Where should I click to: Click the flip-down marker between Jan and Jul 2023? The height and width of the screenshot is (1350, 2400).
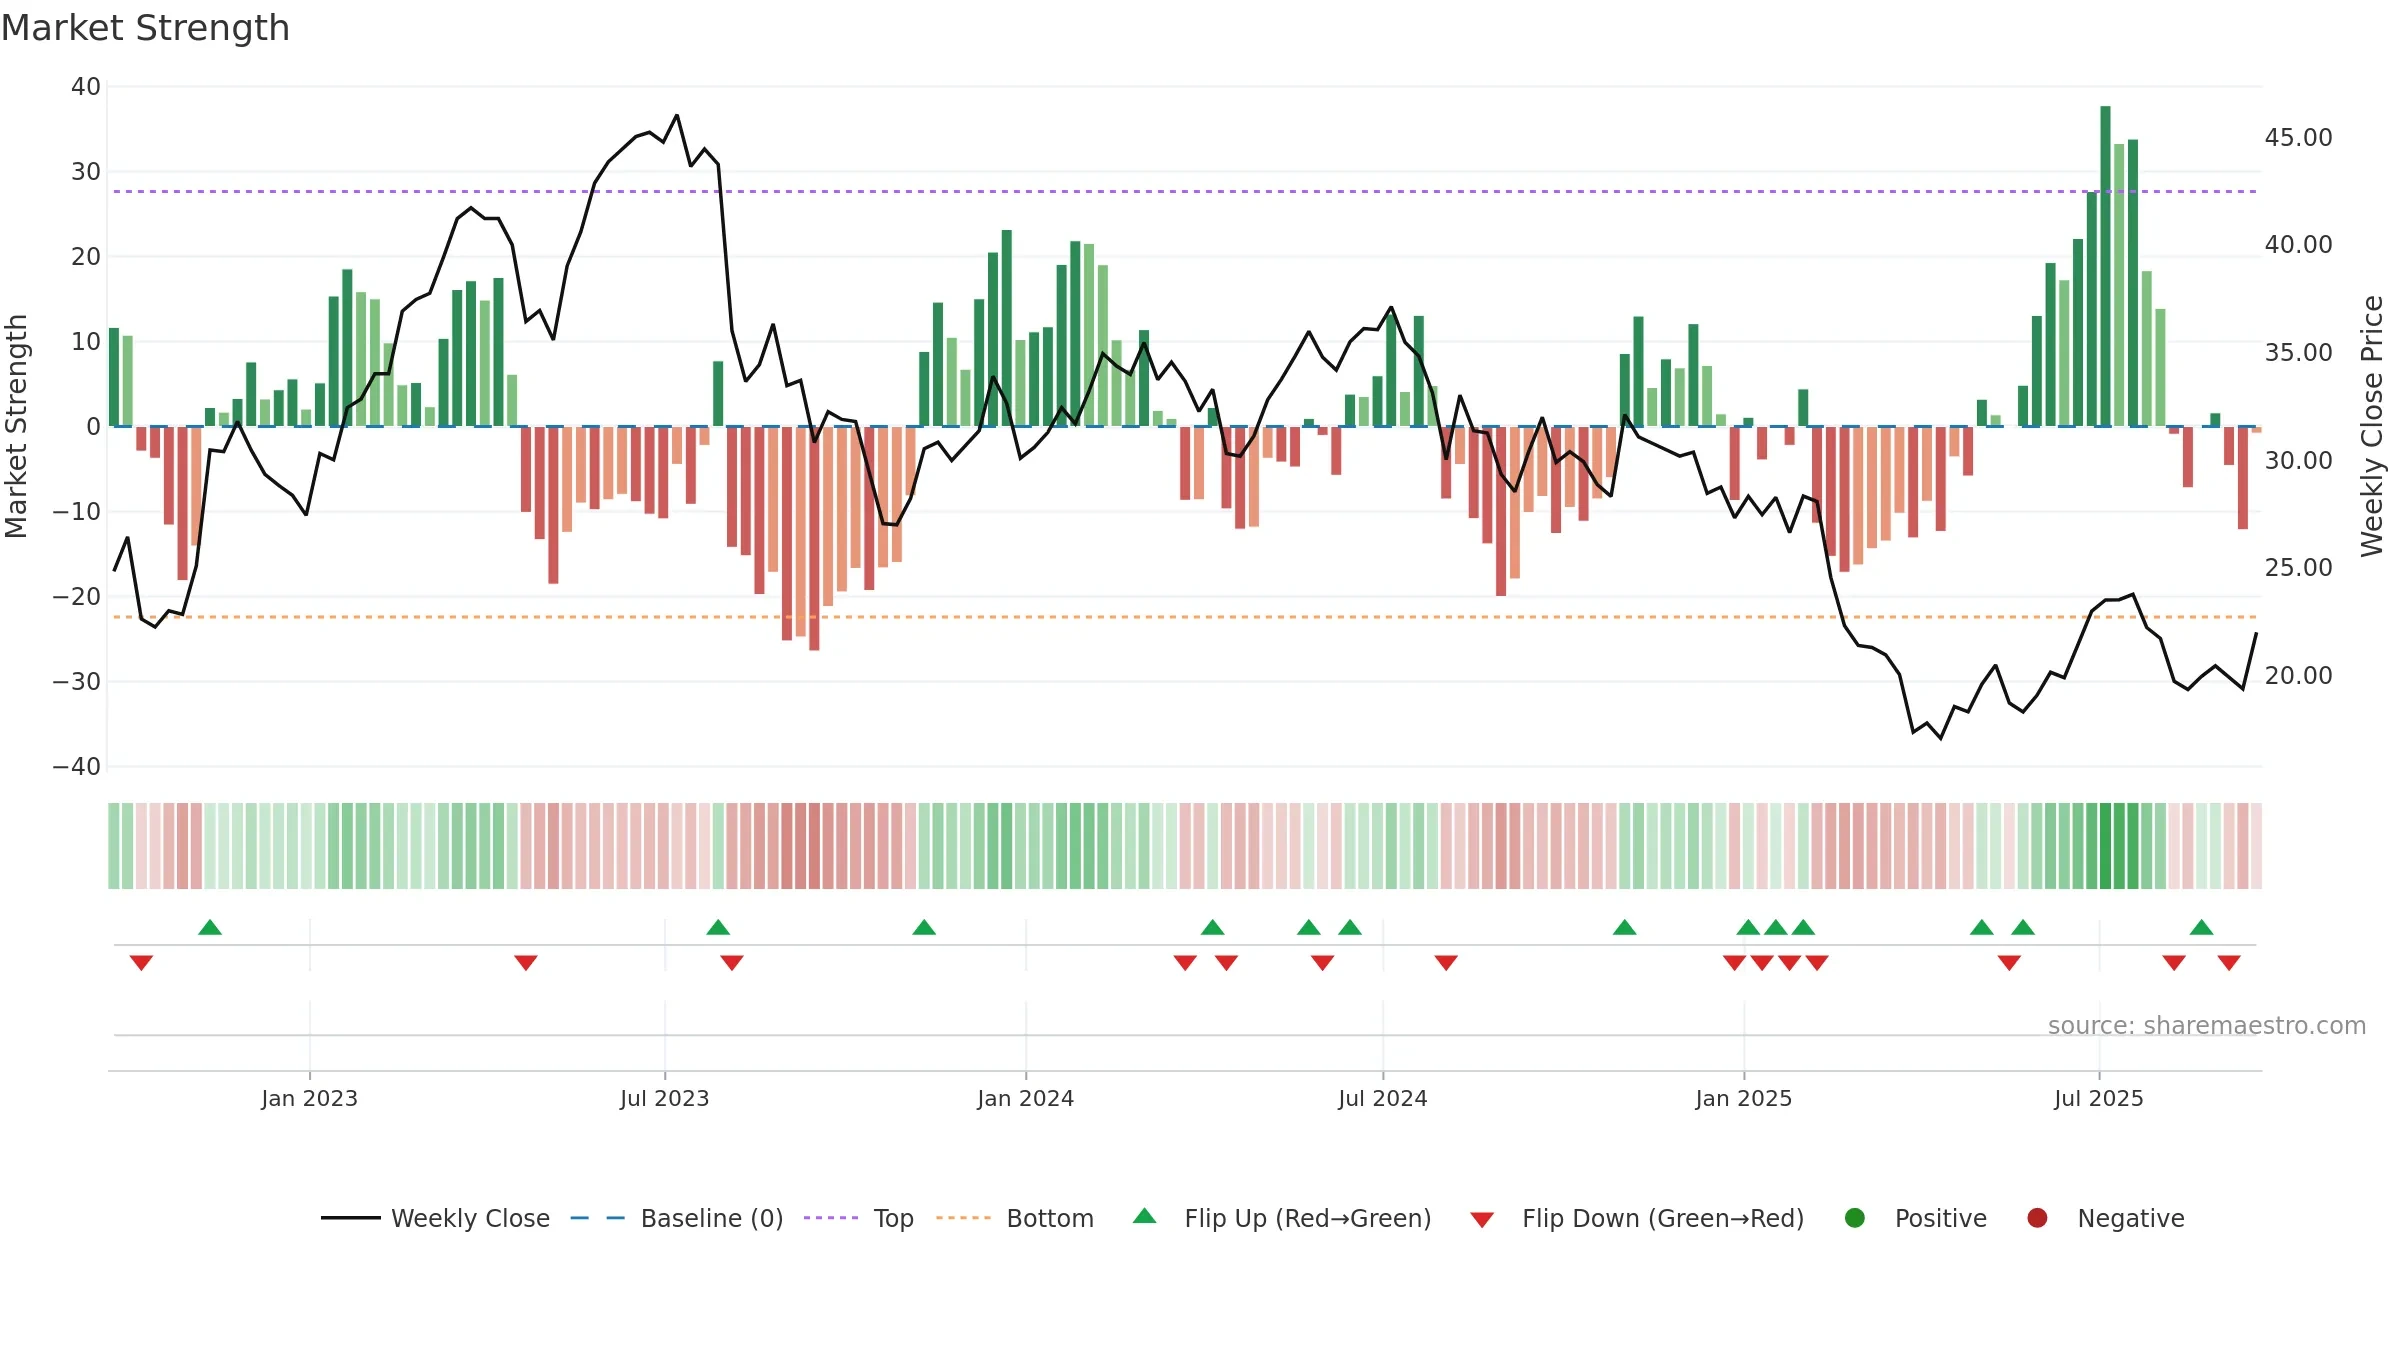pos(526,963)
